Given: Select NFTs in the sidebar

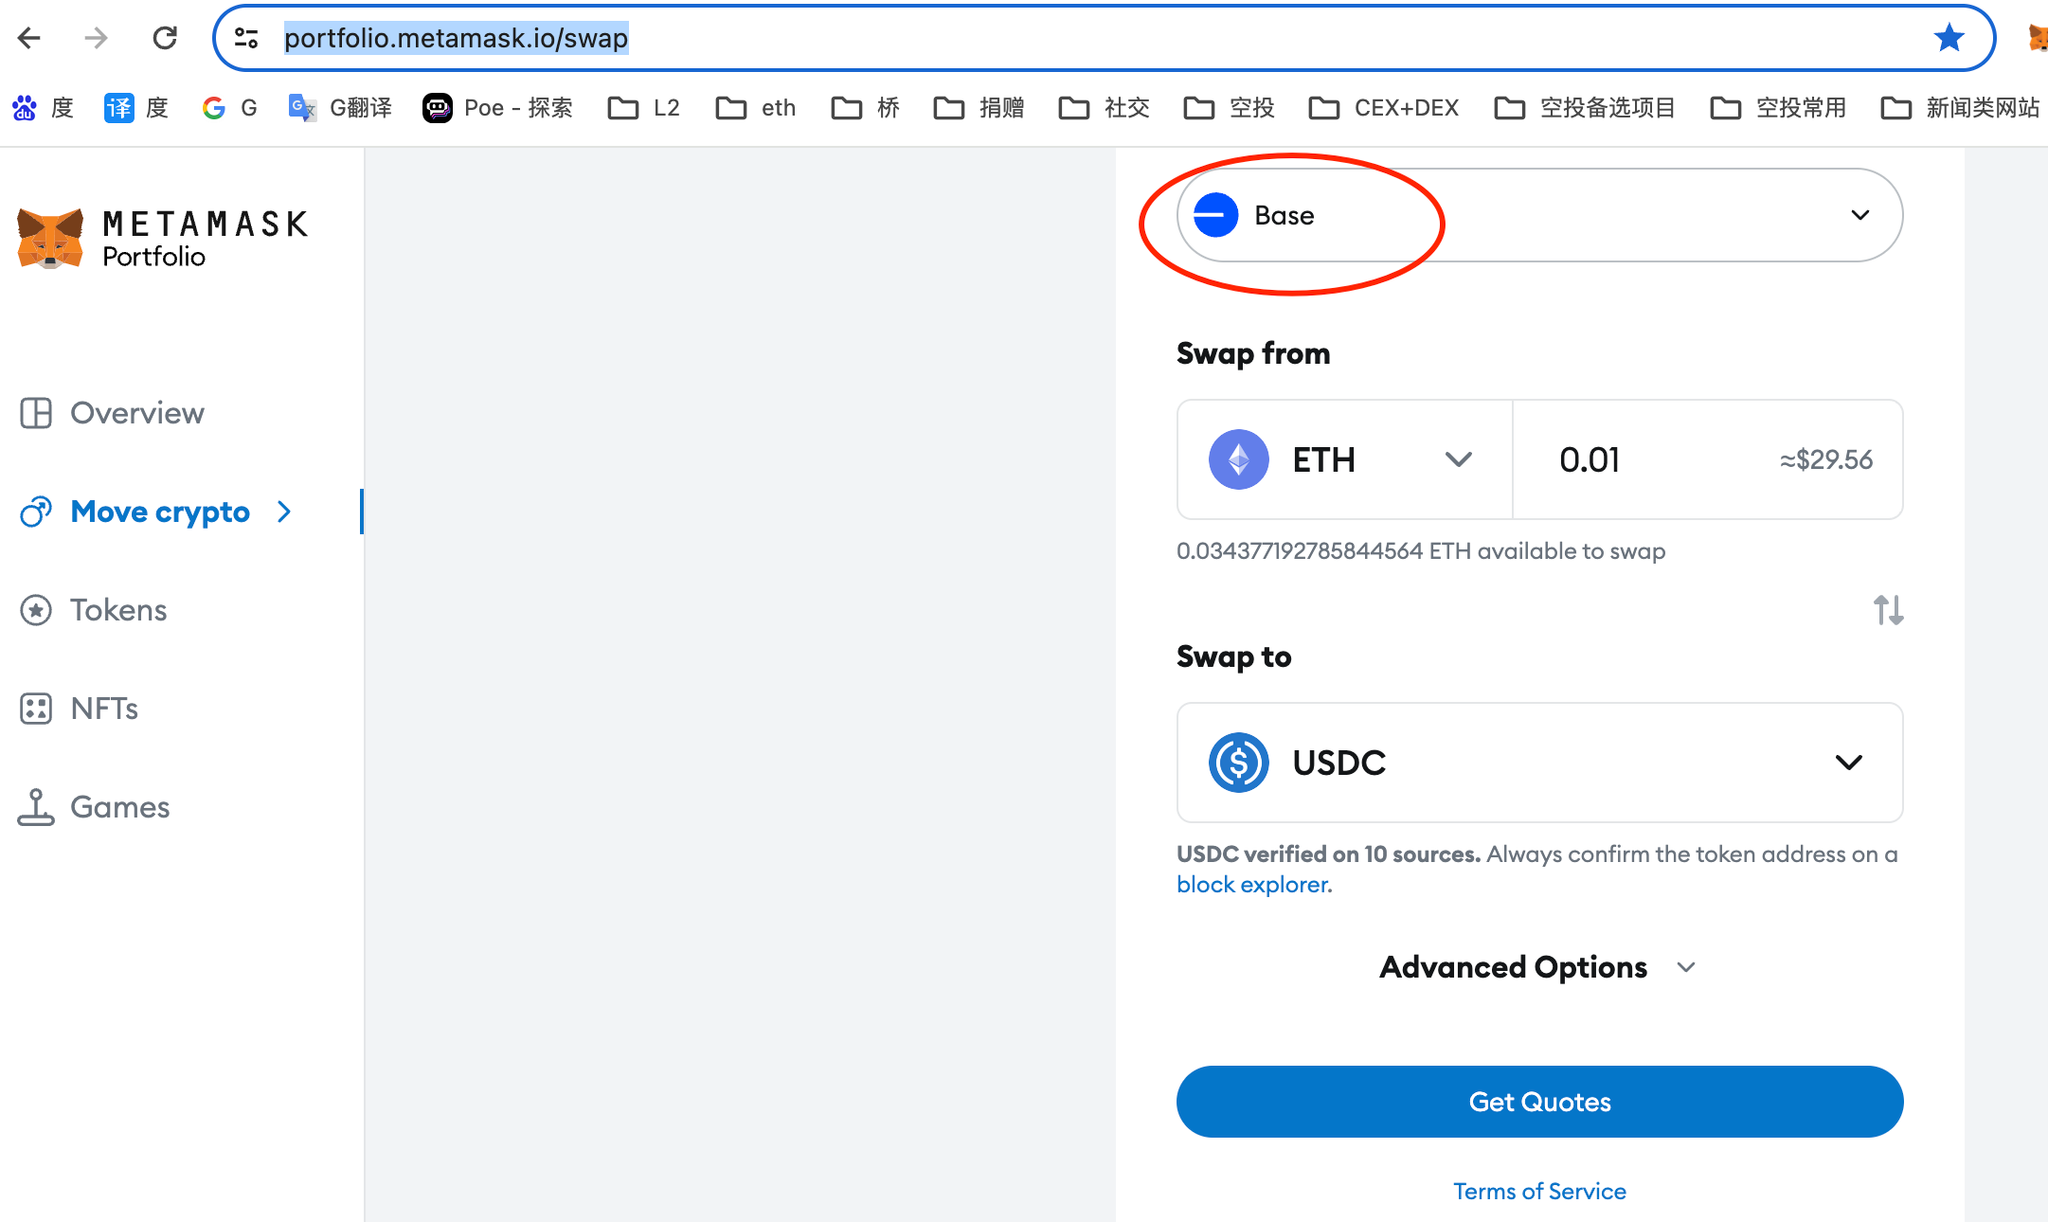Looking at the screenshot, I should pyautogui.click(x=104, y=709).
